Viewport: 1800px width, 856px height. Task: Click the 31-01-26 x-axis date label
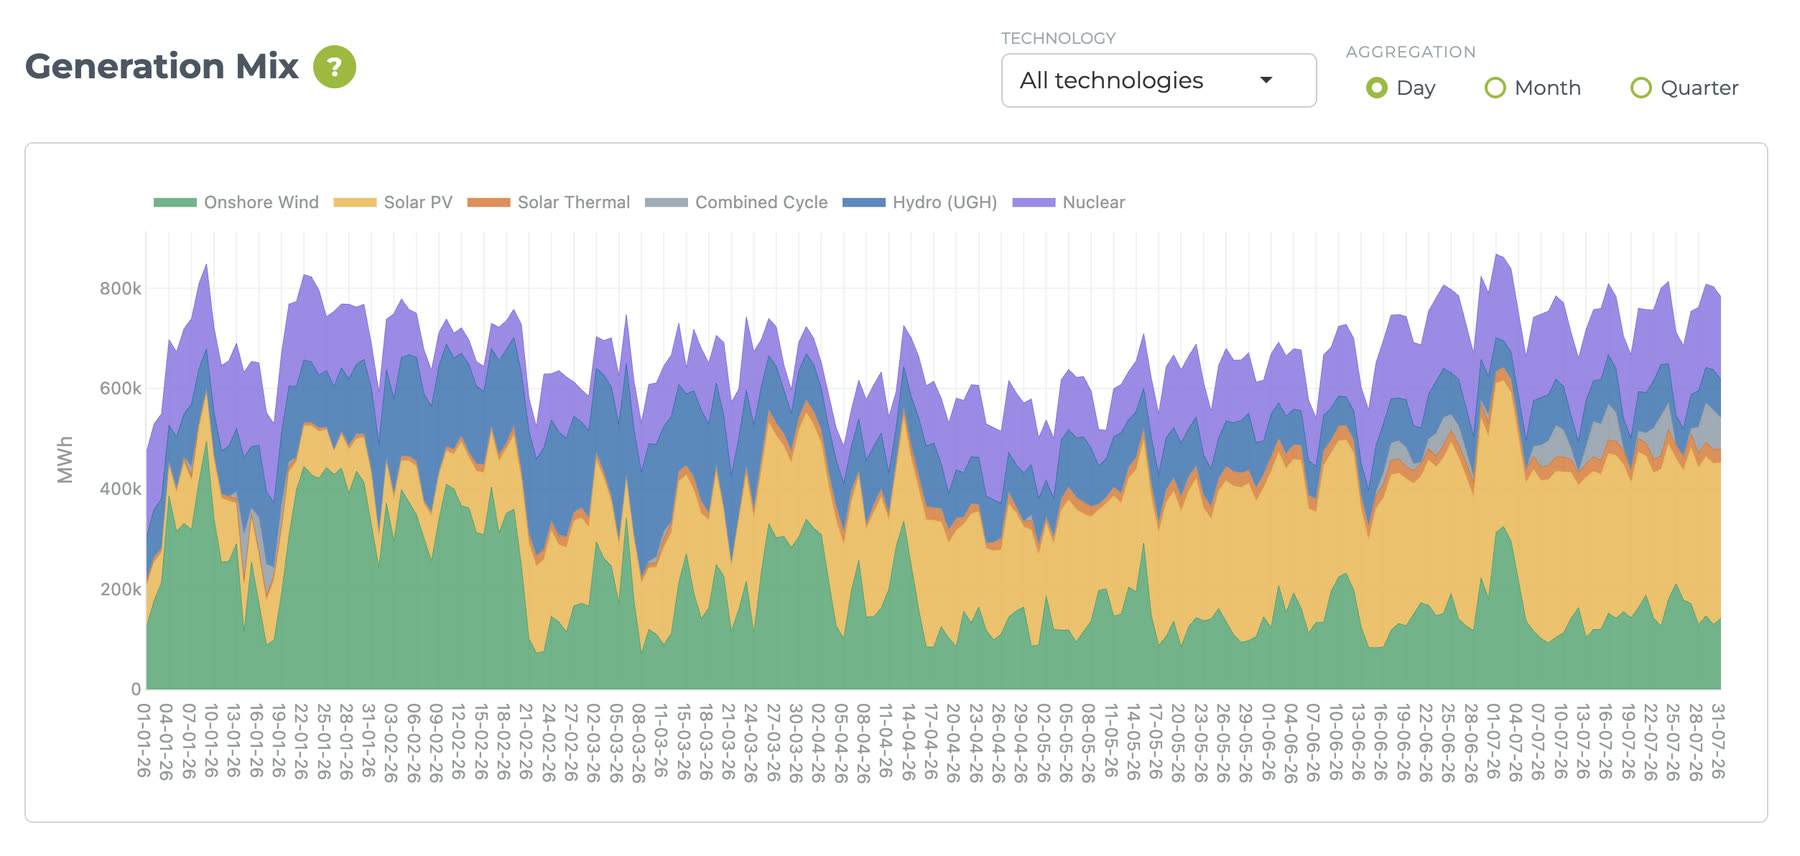pyautogui.click(x=369, y=741)
